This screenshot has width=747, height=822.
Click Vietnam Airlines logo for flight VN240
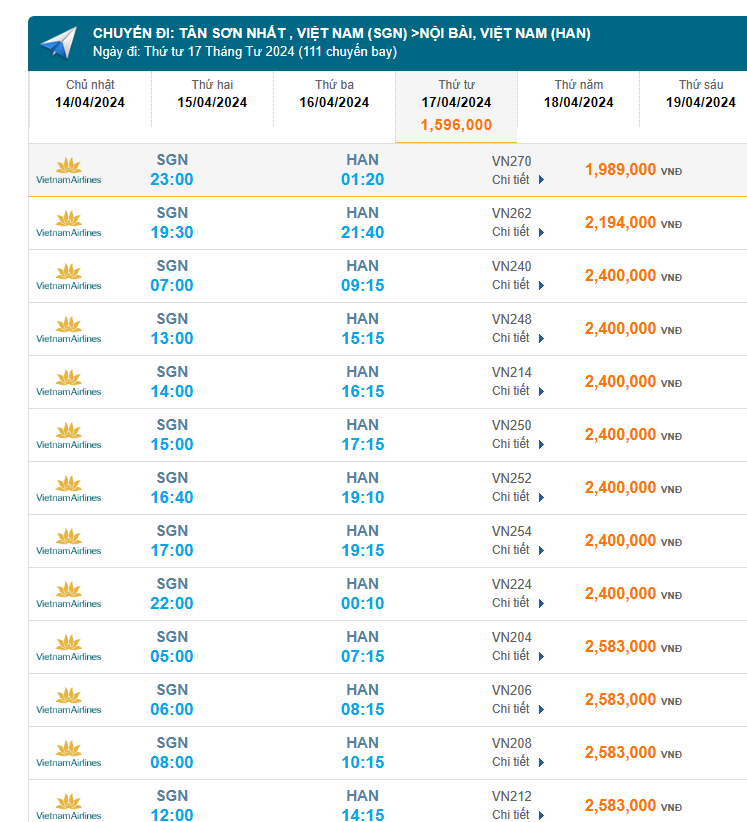[x=68, y=277]
